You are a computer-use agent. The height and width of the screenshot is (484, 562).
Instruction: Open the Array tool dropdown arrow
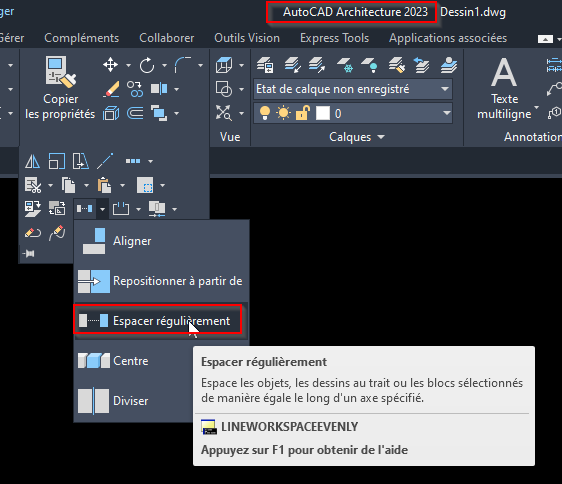[x=151, y=161]
